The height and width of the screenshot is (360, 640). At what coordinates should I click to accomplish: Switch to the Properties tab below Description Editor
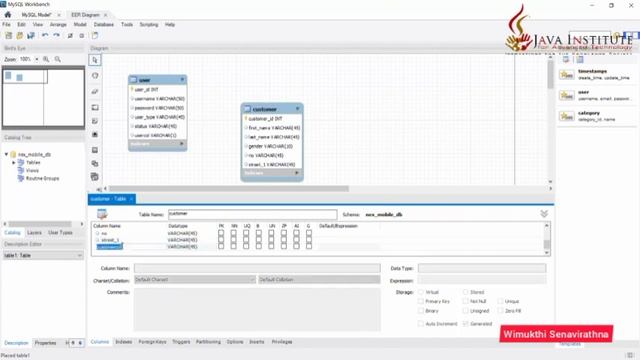click(45, 343)
